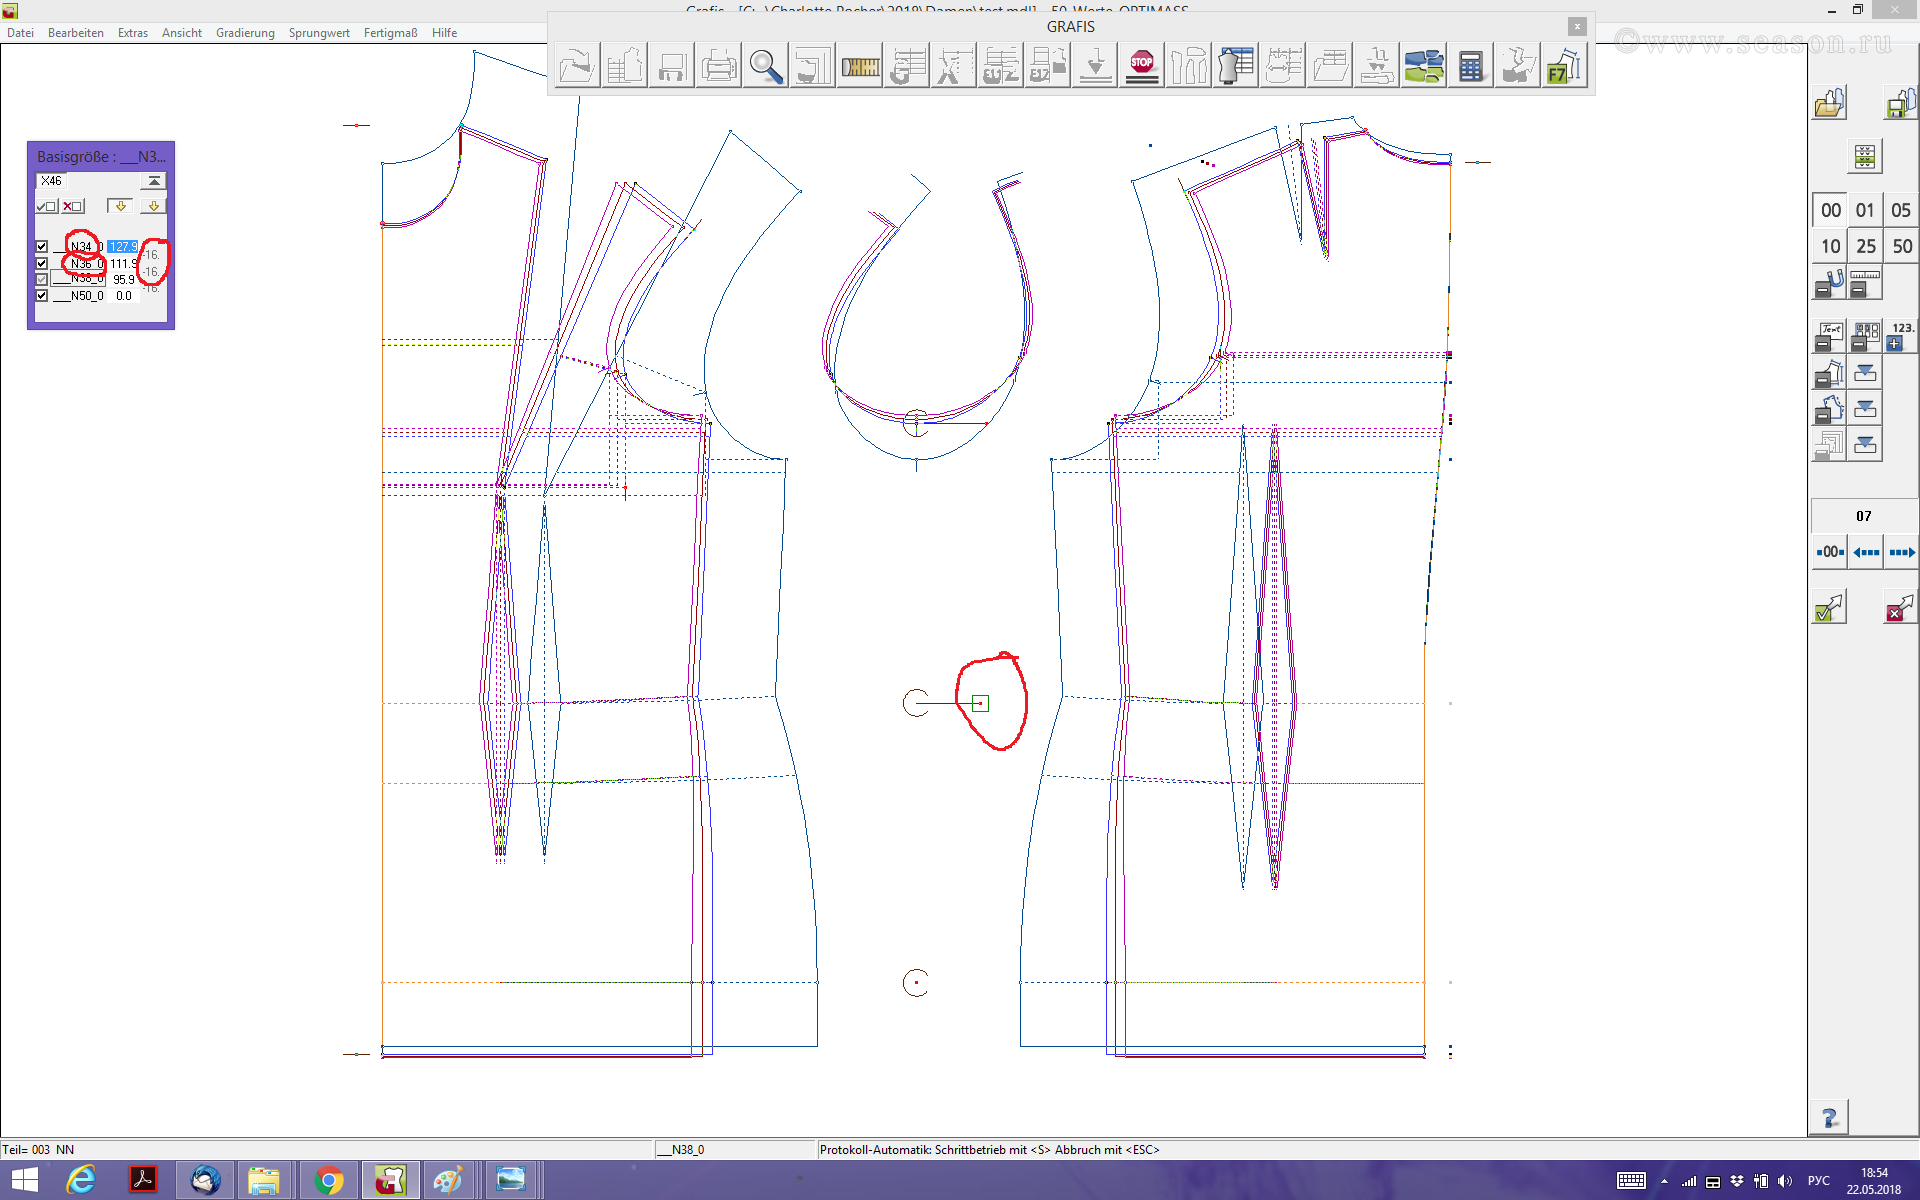This screenshot has height=1200, width=1920.
Task: Click the blue-green pattern pieces icon
Action: [1423, 67]
